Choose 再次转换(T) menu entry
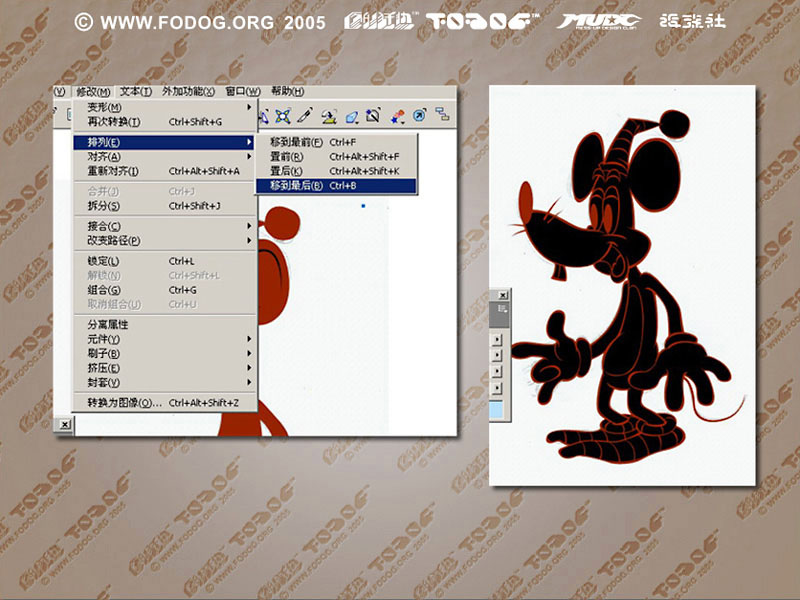Viewport: 800px width, 600px height. [x=164, y=122]
